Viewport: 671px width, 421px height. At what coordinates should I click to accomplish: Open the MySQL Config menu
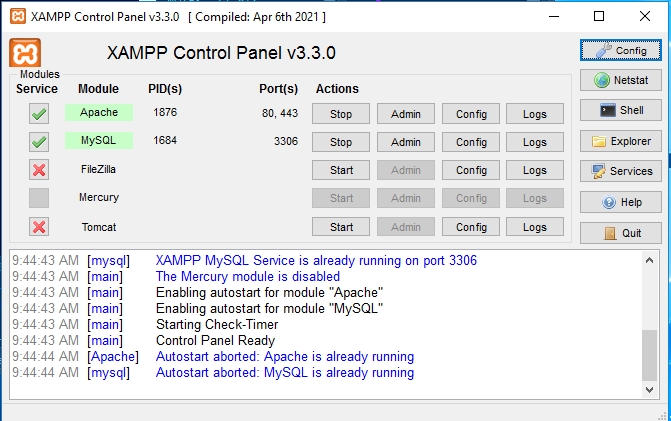pos(470,142)
